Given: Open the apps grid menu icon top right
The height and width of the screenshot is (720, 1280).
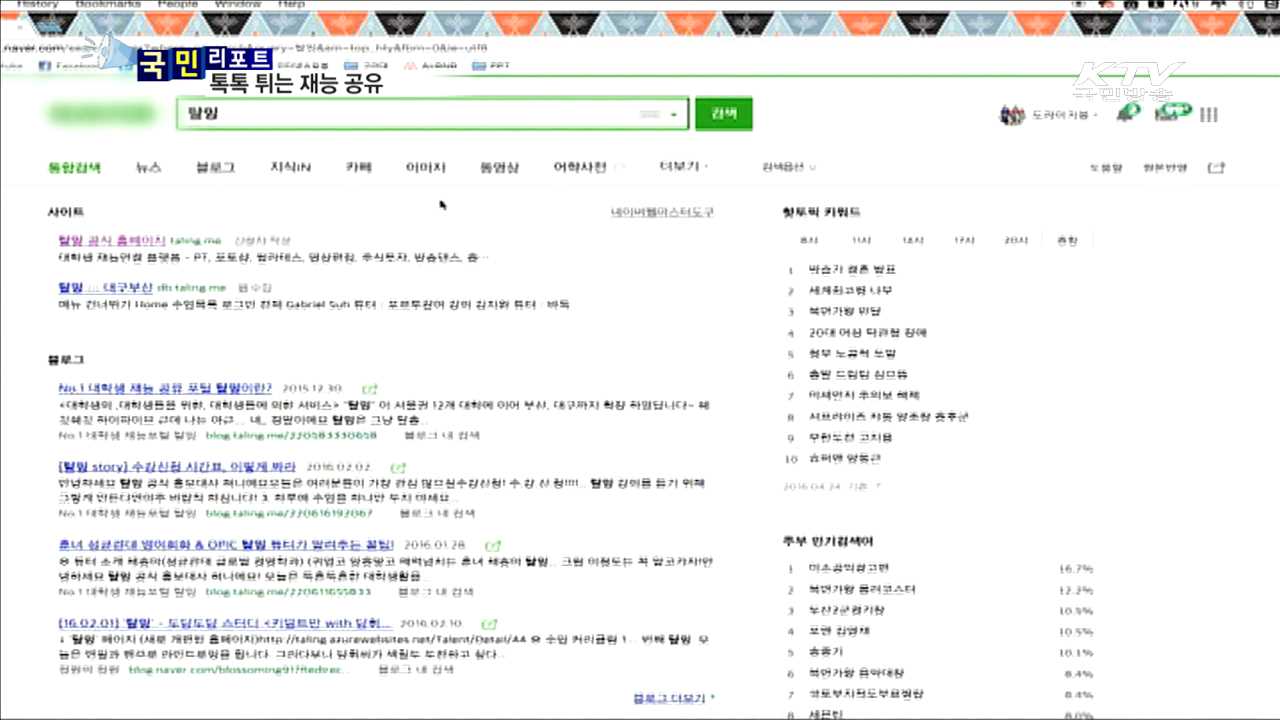Looking at the screenshot, I should coord(1209,113).
